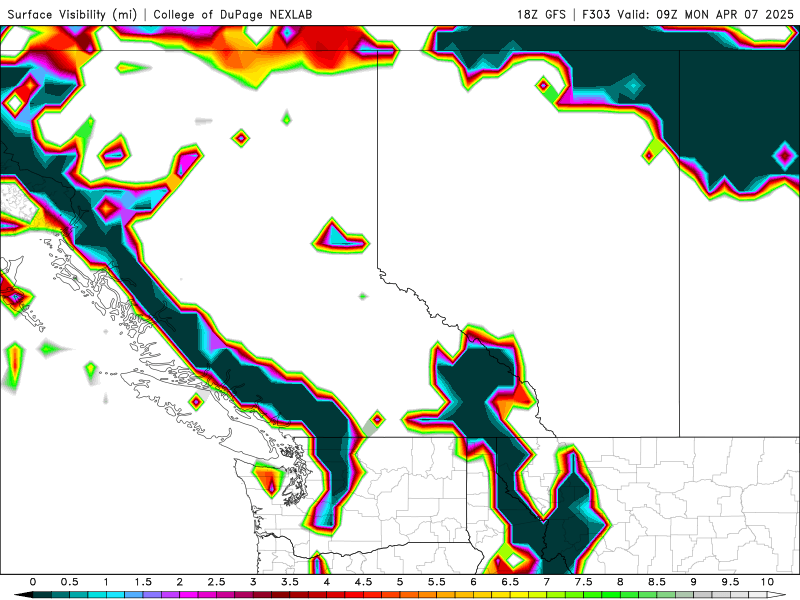Viewport: 800px width, 600px height.
Task: Click the 'Surface Visibility (mi)' title text
Action: pyautogui.click(x=72, y=14)
